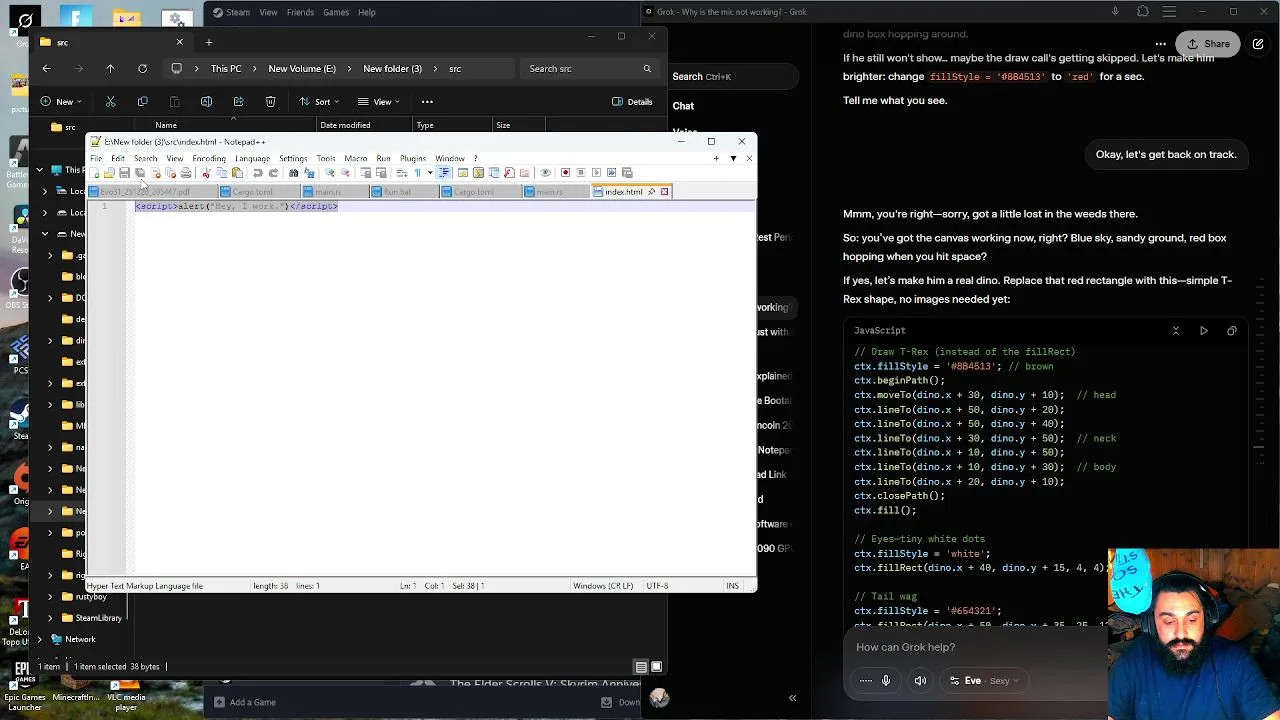Screen dimensions: 1280x720
Task: Click the How can Grok help input field
Action: 975,647
